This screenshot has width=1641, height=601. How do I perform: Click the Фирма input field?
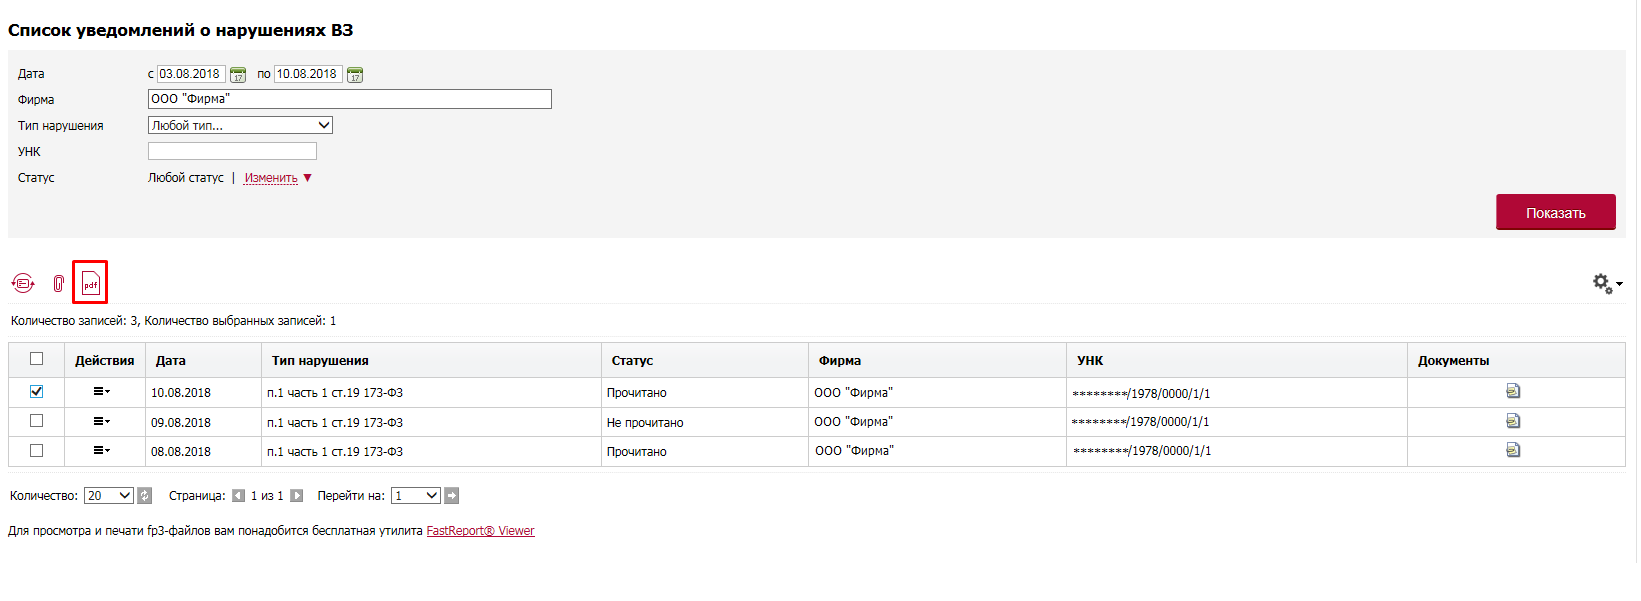click(350, 99)
